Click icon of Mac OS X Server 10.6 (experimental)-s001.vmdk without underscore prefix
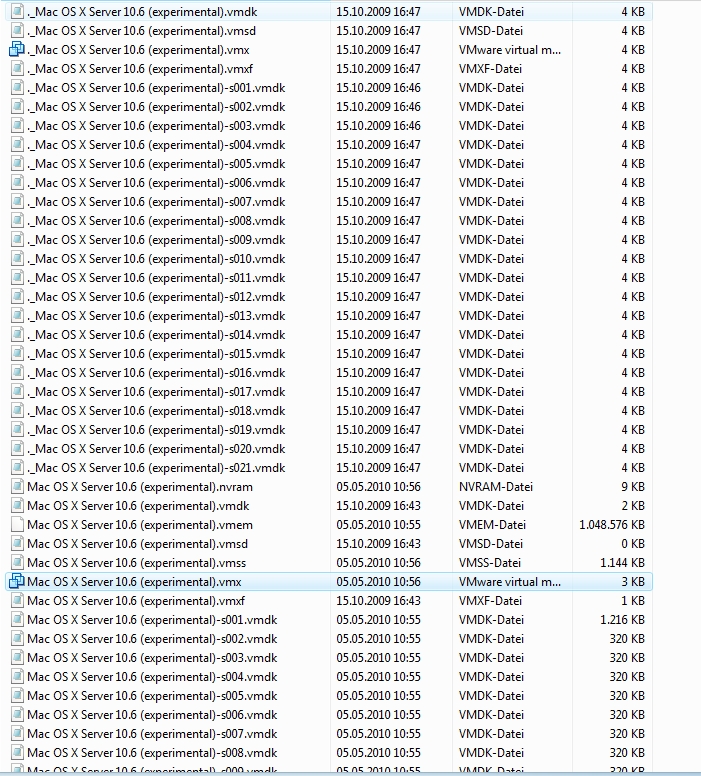Image resolution: width=701 pixels, height=776 pixels. pos(17,620)
